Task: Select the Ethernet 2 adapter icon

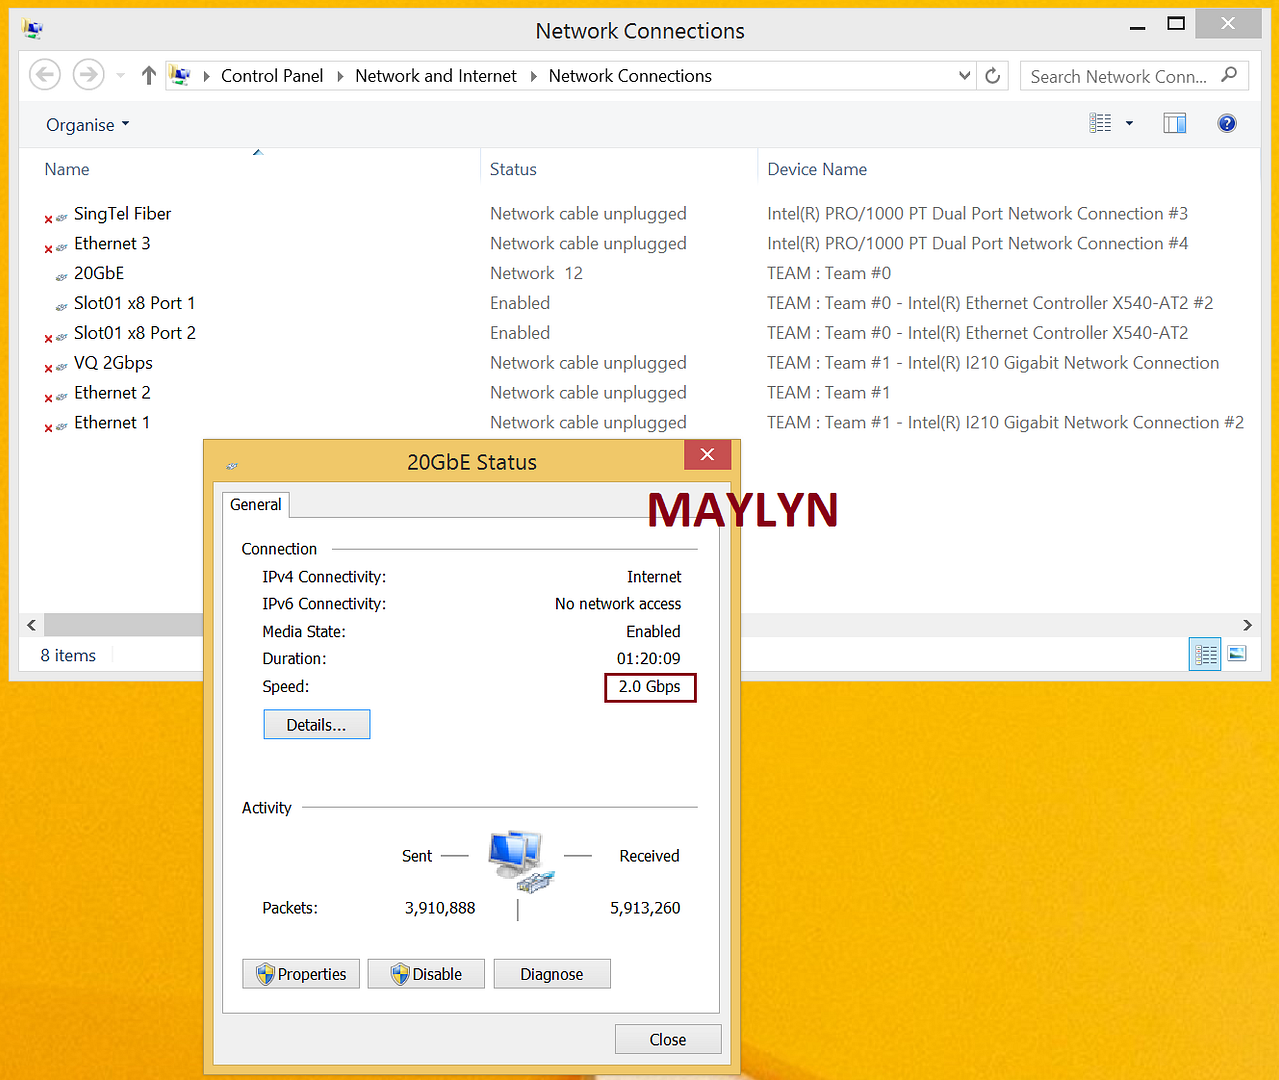Action: 56,396
